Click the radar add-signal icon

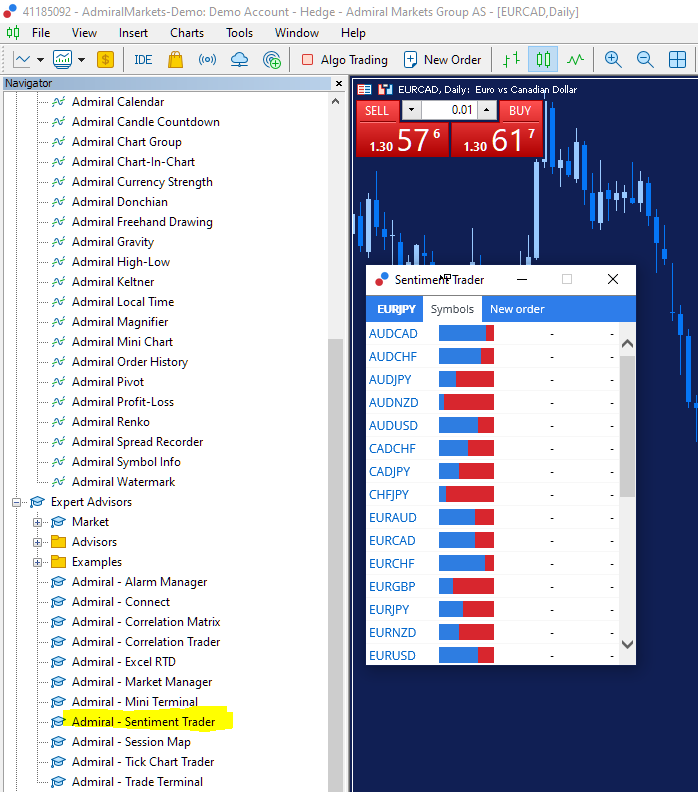click(272, 60)
